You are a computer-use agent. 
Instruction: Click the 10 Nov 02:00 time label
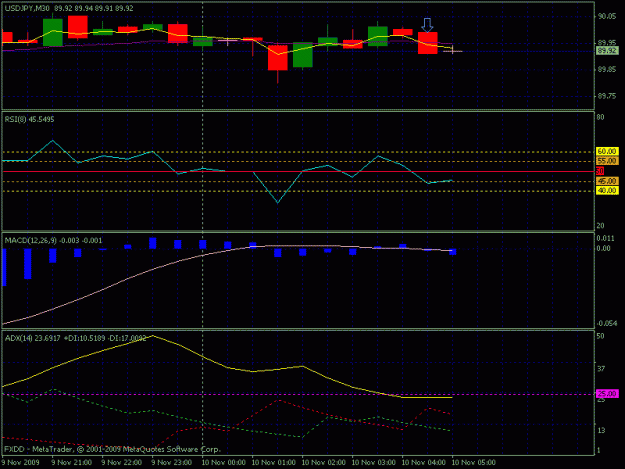(x=323, y=463)
